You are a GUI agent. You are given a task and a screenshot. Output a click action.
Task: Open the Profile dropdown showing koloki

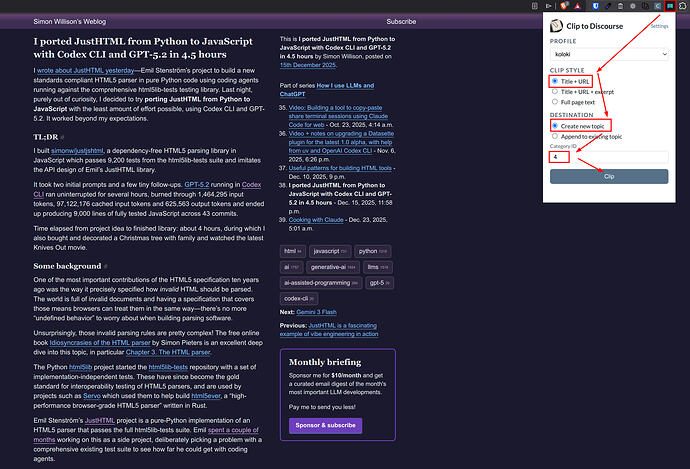coord(609,54)
